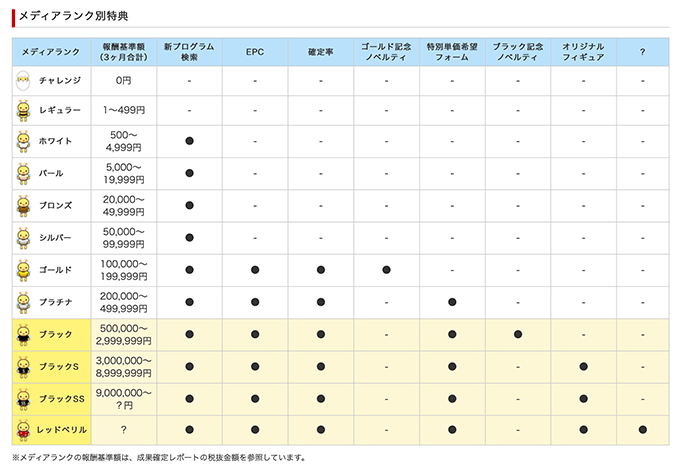Click the EPC column header

255,52
